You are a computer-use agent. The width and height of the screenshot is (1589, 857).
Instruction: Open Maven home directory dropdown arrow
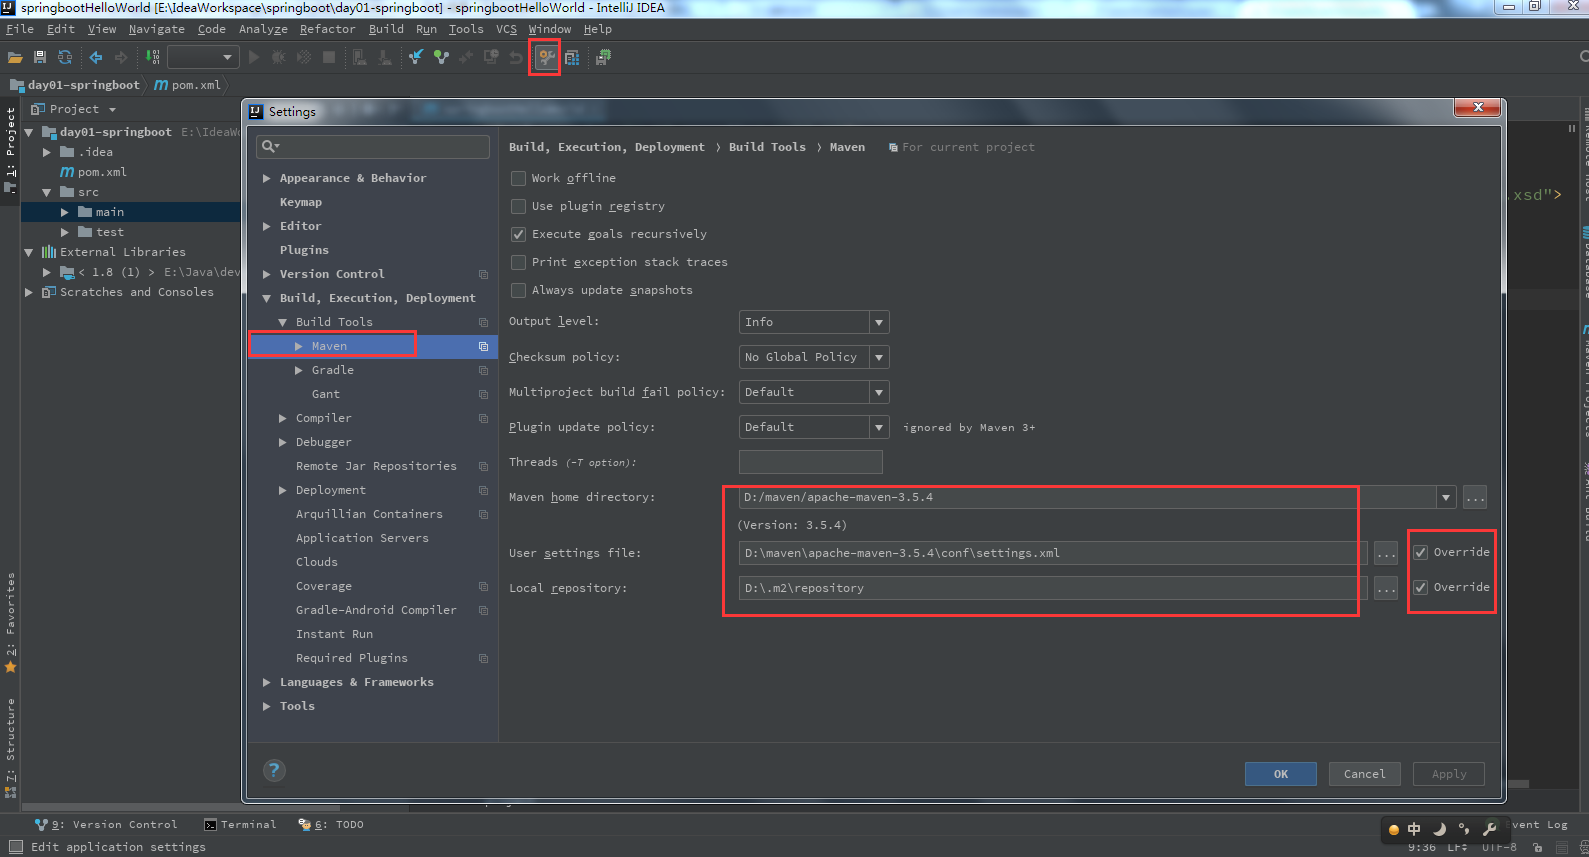coord(1446,497)
